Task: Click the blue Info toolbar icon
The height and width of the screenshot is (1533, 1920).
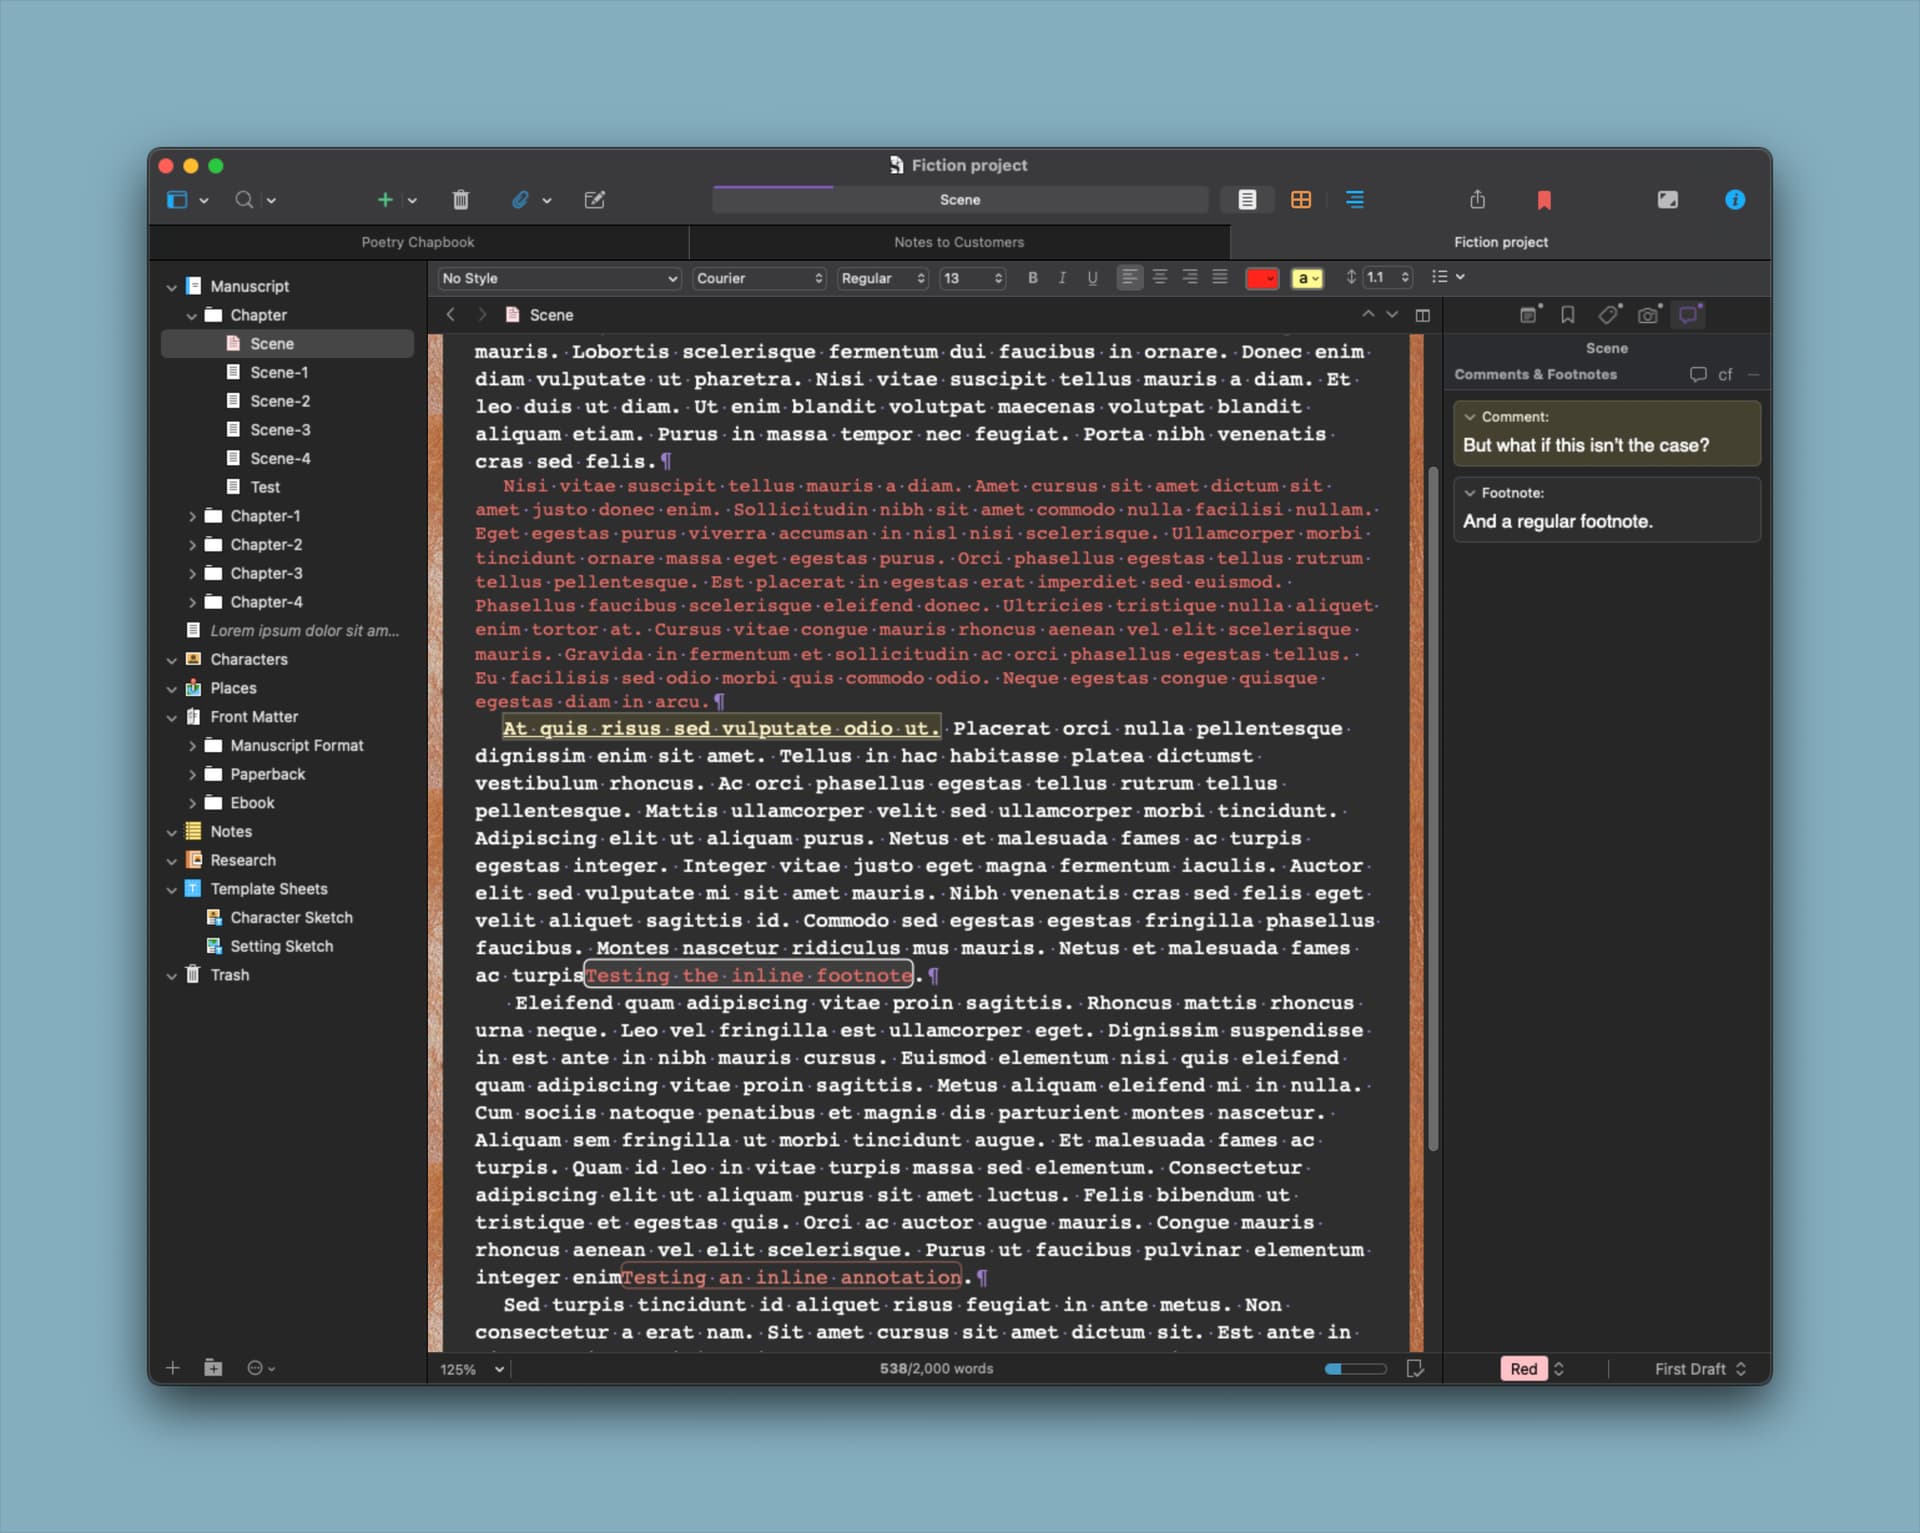Action: [x=1735, y=199]
